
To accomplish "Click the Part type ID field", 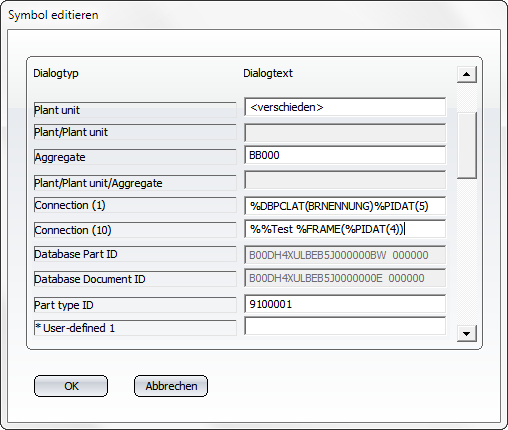I will click(345, 304).
